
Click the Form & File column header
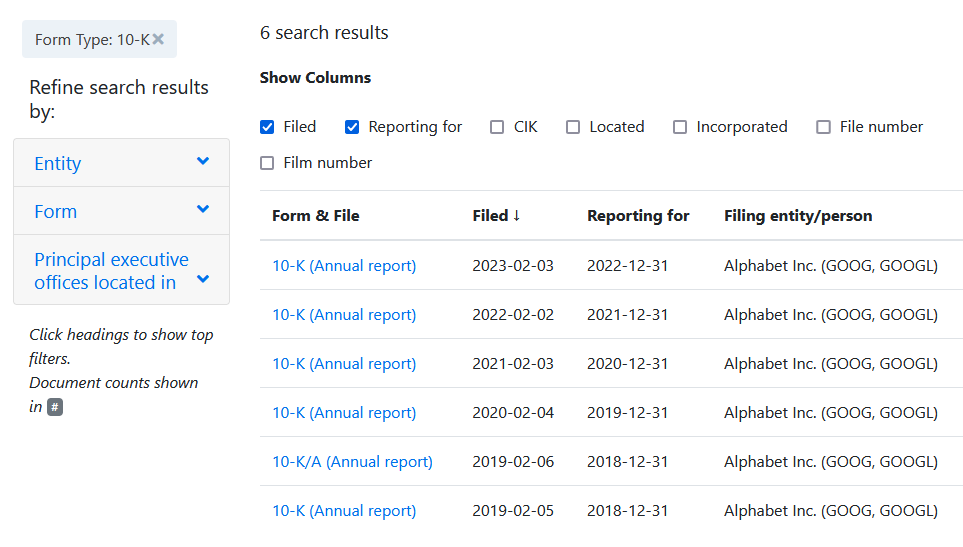click(316, 215)
